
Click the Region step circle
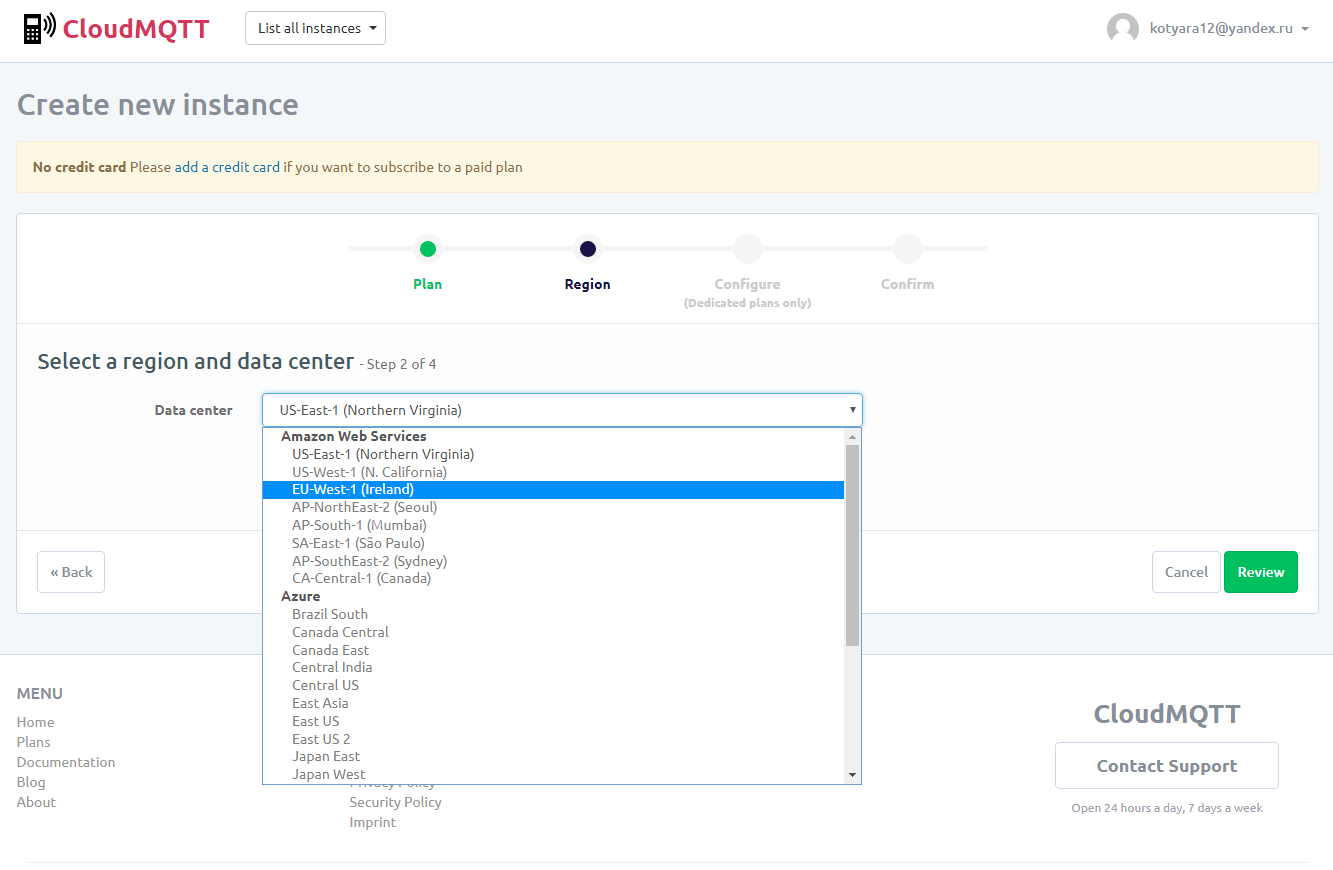click(x=587, y=249)
